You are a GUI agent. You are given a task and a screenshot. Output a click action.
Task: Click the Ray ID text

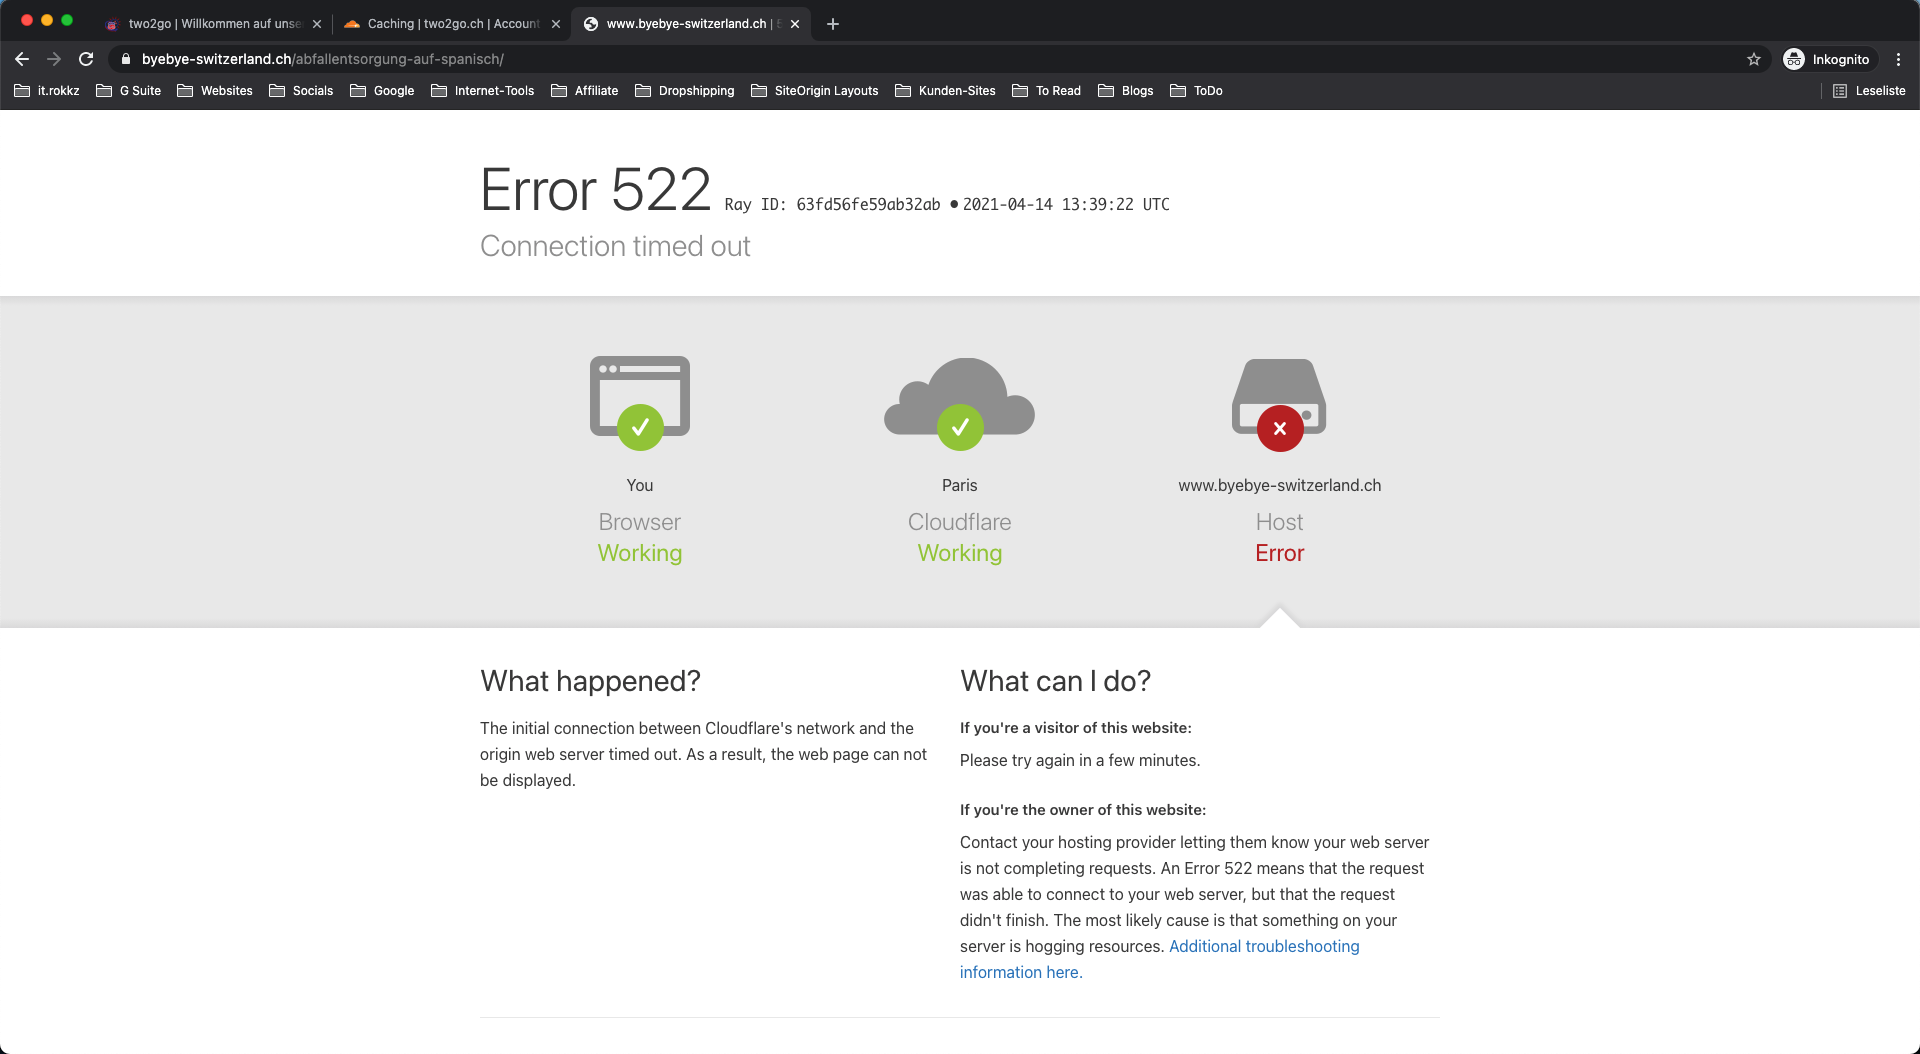tap(832, 204)
